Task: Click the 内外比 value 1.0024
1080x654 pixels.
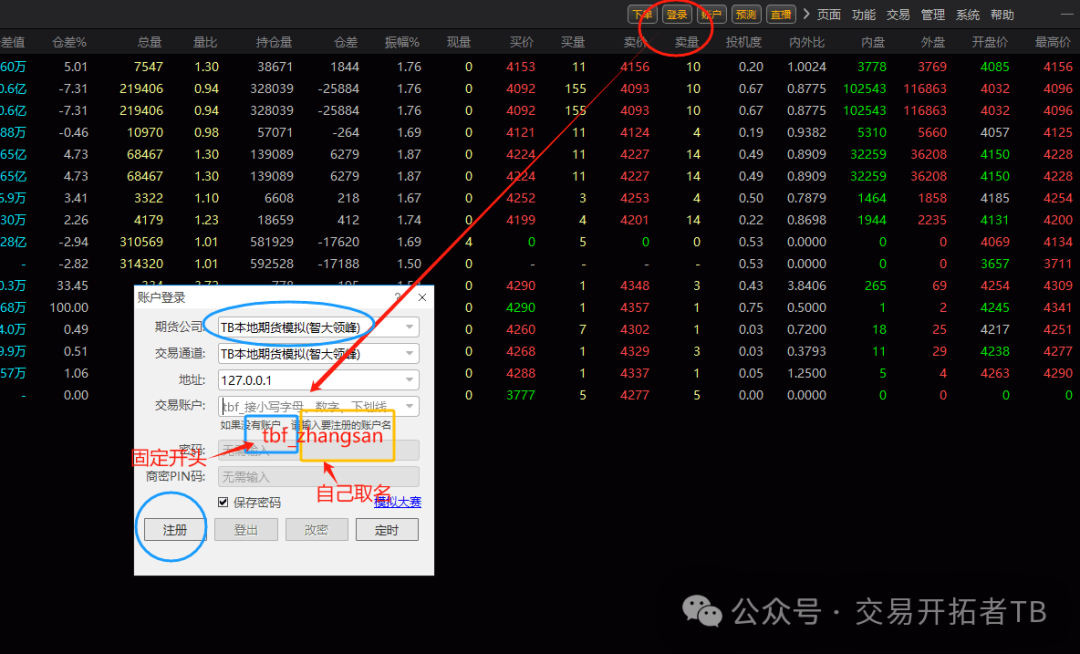Action: [807, 67]
